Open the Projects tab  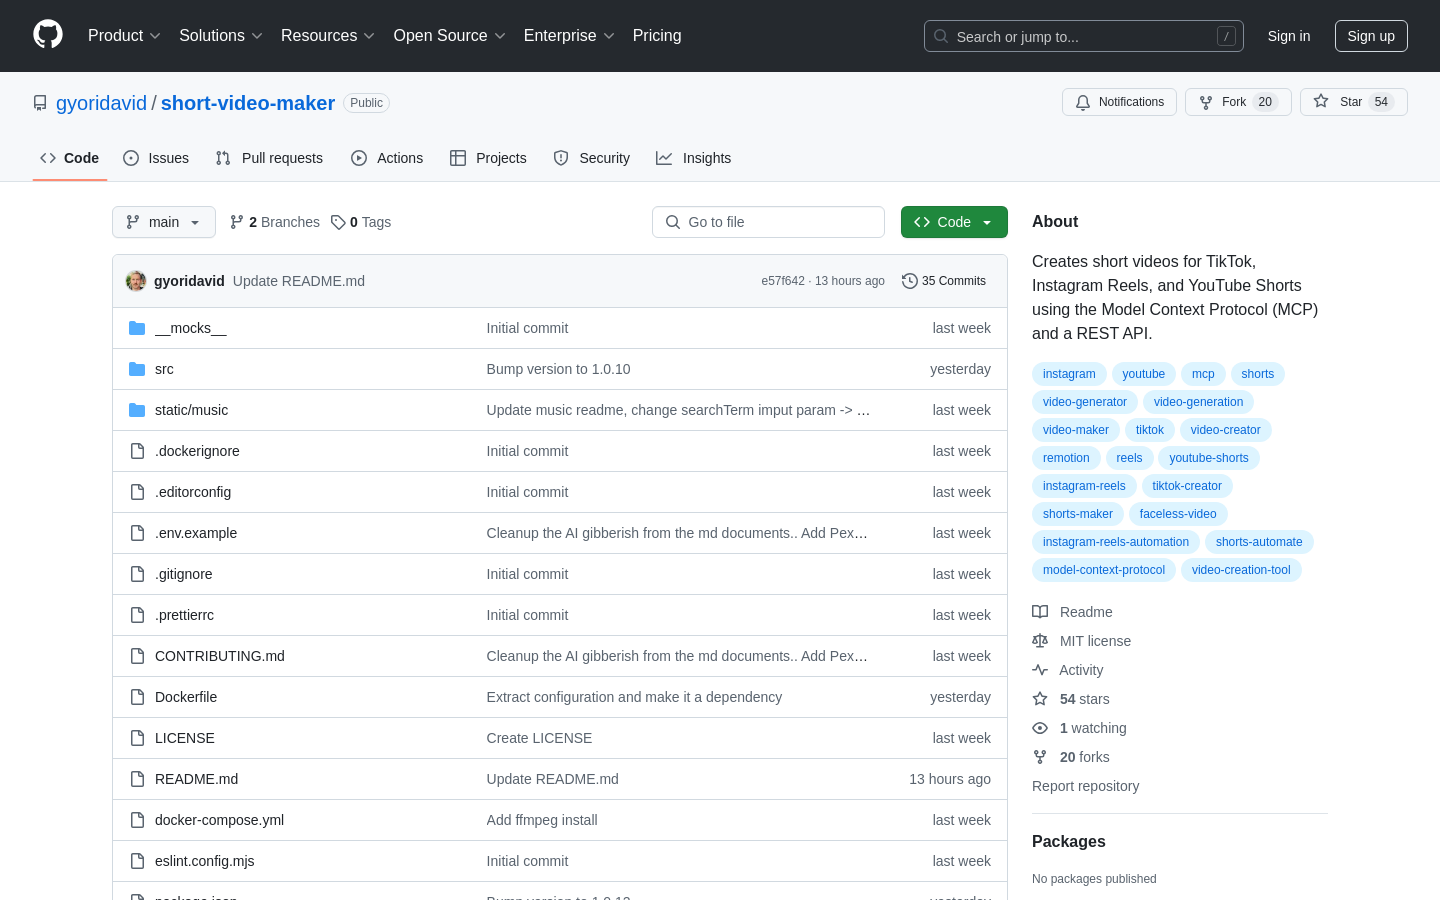(x=488, y=158)
